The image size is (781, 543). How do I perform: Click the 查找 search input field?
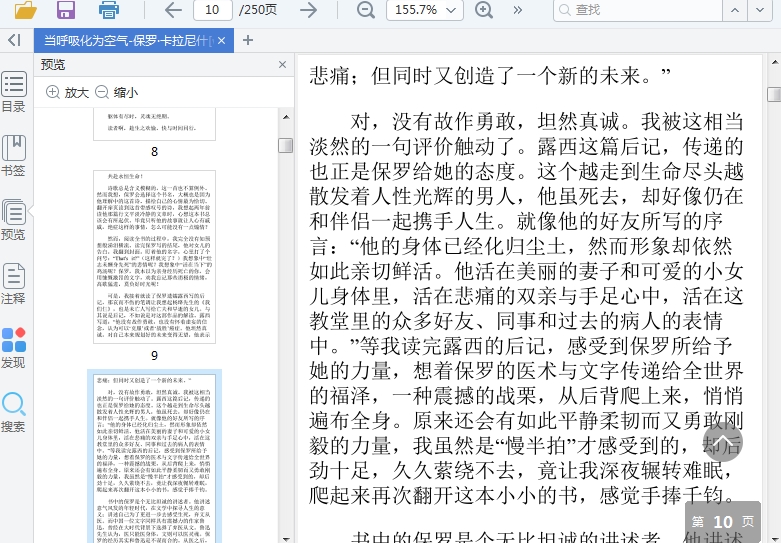point(637,10)
